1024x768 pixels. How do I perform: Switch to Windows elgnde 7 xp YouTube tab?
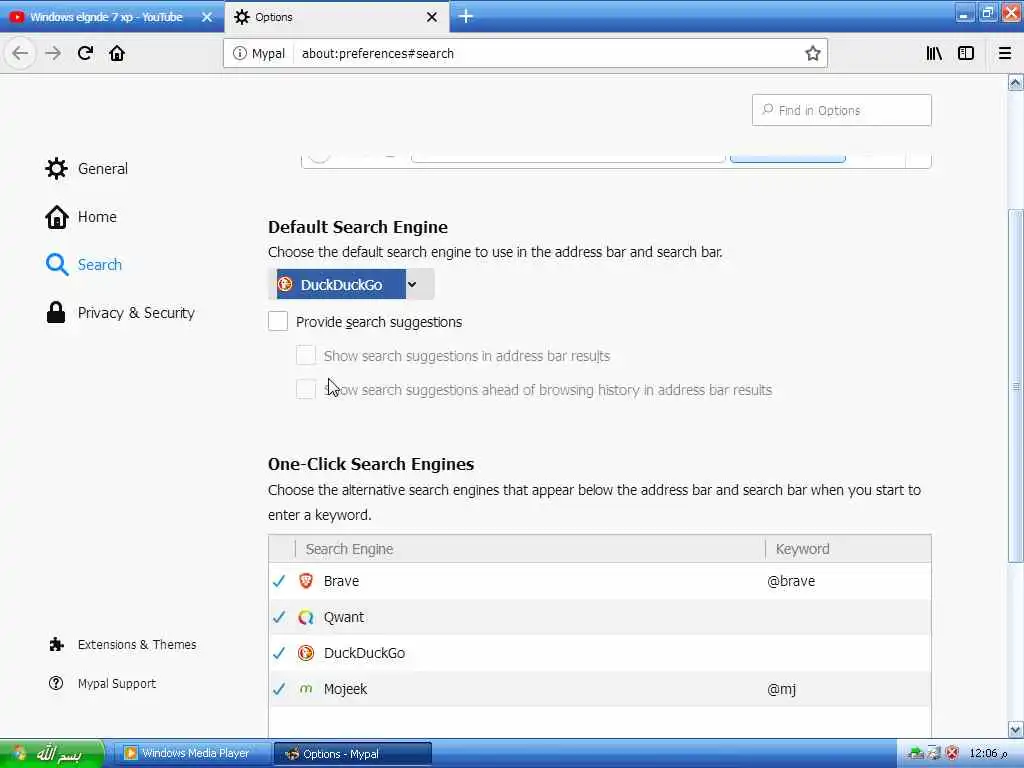pos(112,17)
